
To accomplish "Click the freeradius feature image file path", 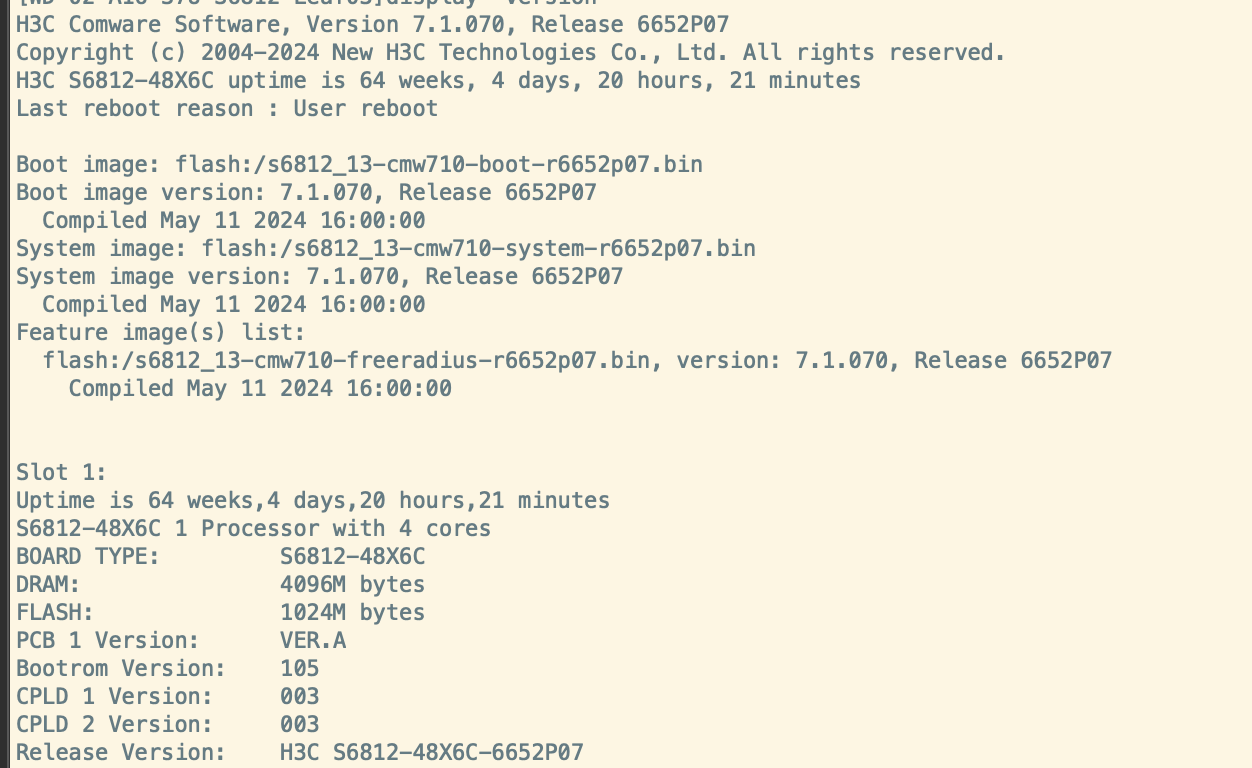I will point(352,360).
